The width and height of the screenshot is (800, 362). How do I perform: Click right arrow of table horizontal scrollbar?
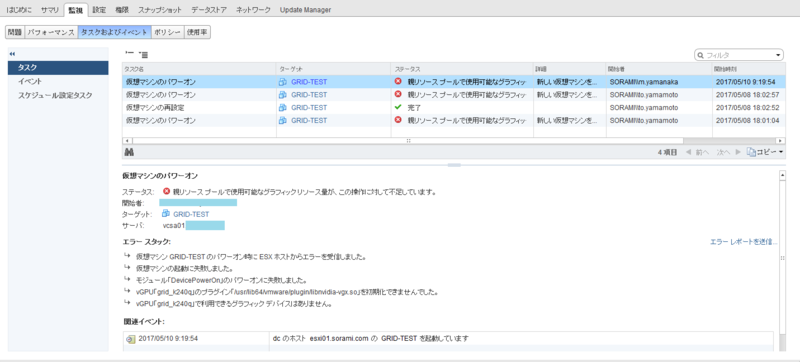click(780, 140)
